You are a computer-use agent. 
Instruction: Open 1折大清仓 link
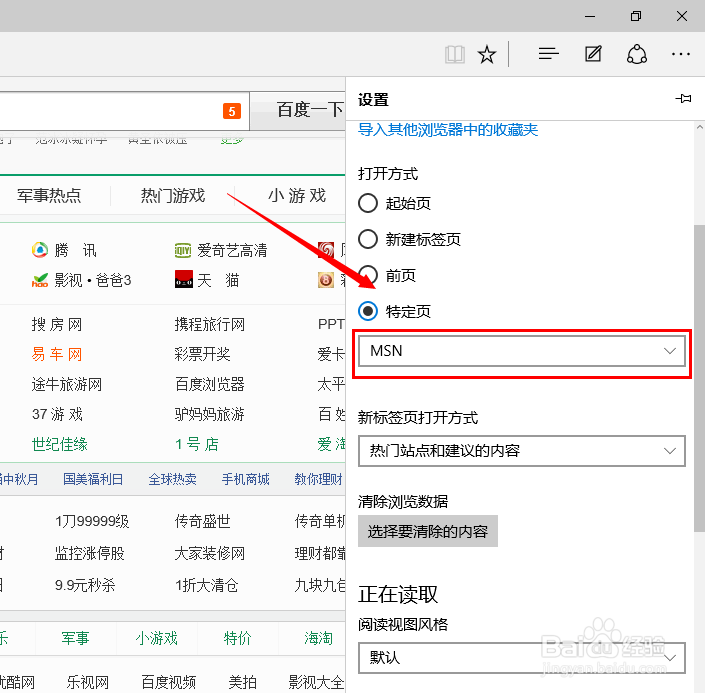(207, 585)
